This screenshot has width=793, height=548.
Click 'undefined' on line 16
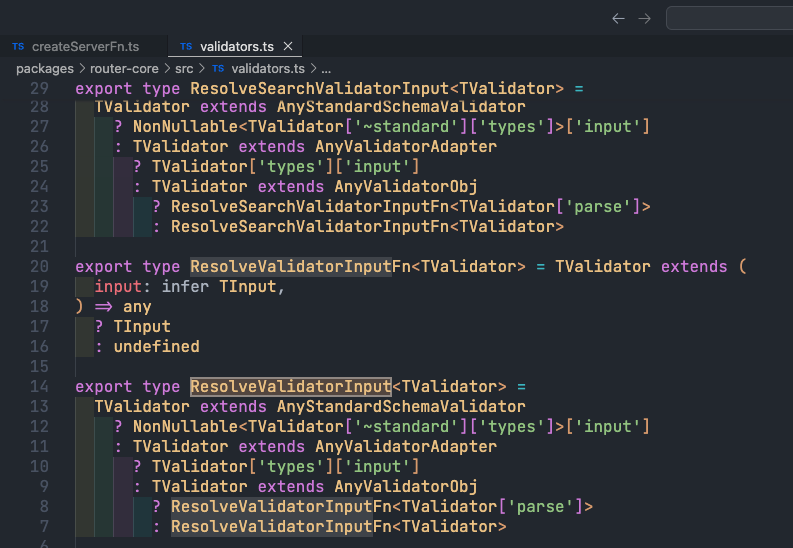[156, 347]
